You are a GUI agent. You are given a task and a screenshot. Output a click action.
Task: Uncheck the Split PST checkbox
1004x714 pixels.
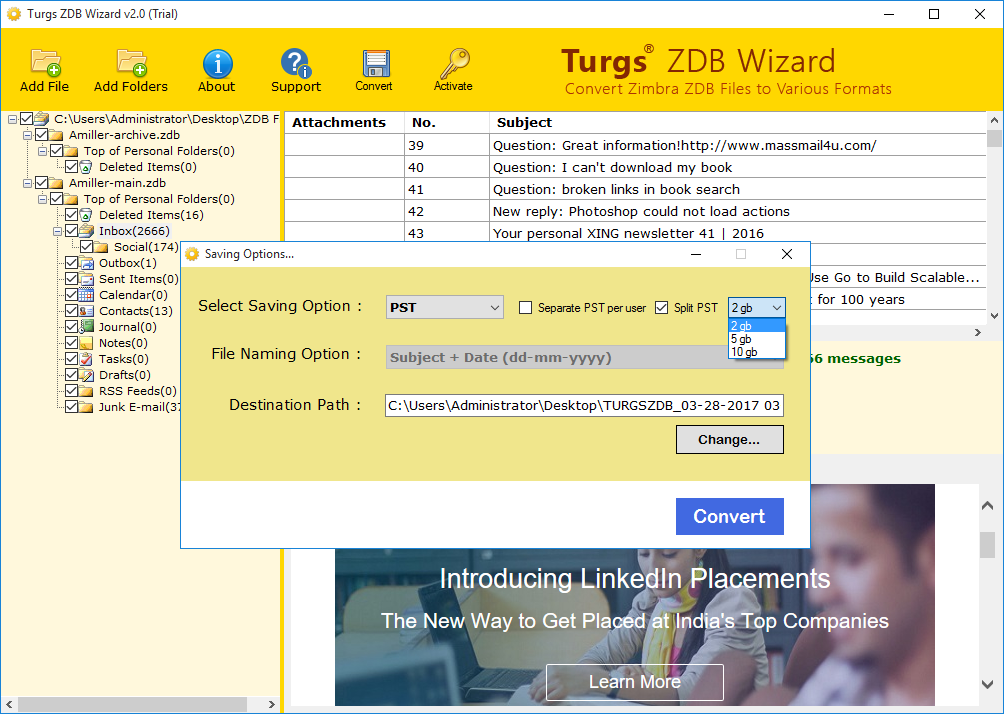tap(661, 308)
